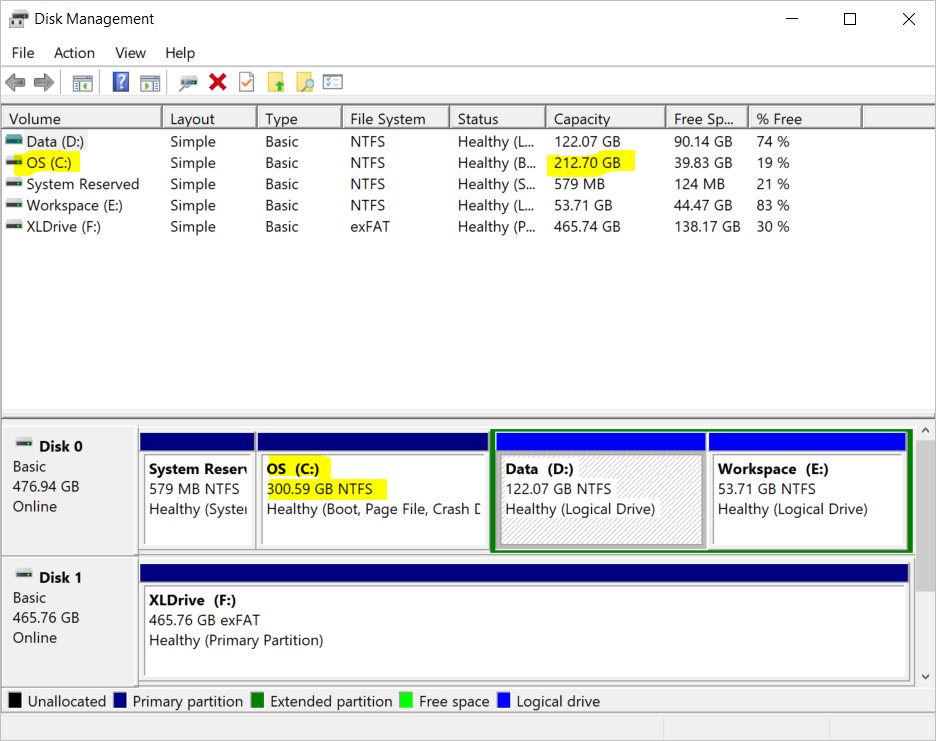Click the 579 MB capacity cell
Screen dimensions: 936x741
[x=580, y=184]
